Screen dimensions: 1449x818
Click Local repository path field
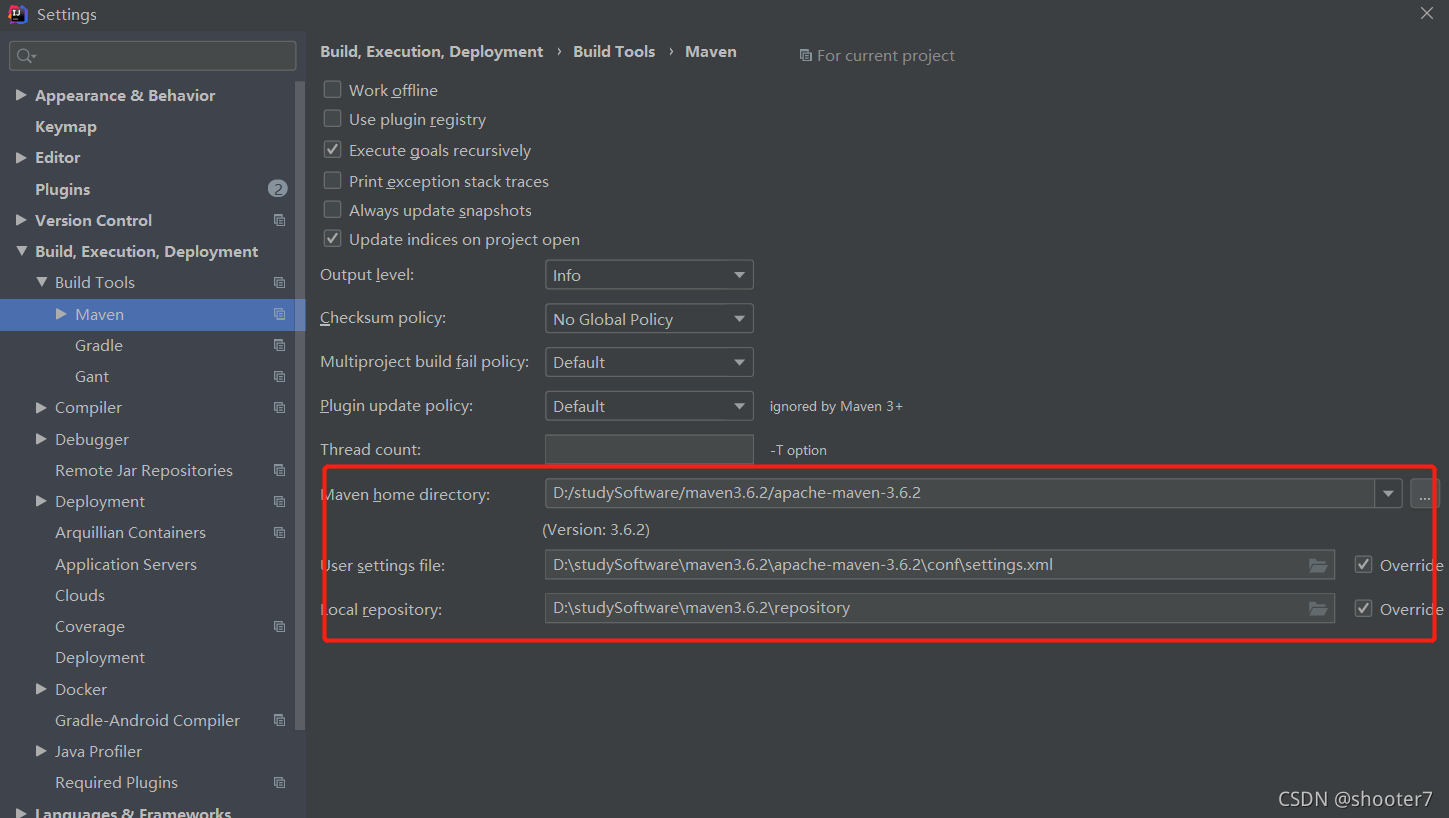(940, 608)
